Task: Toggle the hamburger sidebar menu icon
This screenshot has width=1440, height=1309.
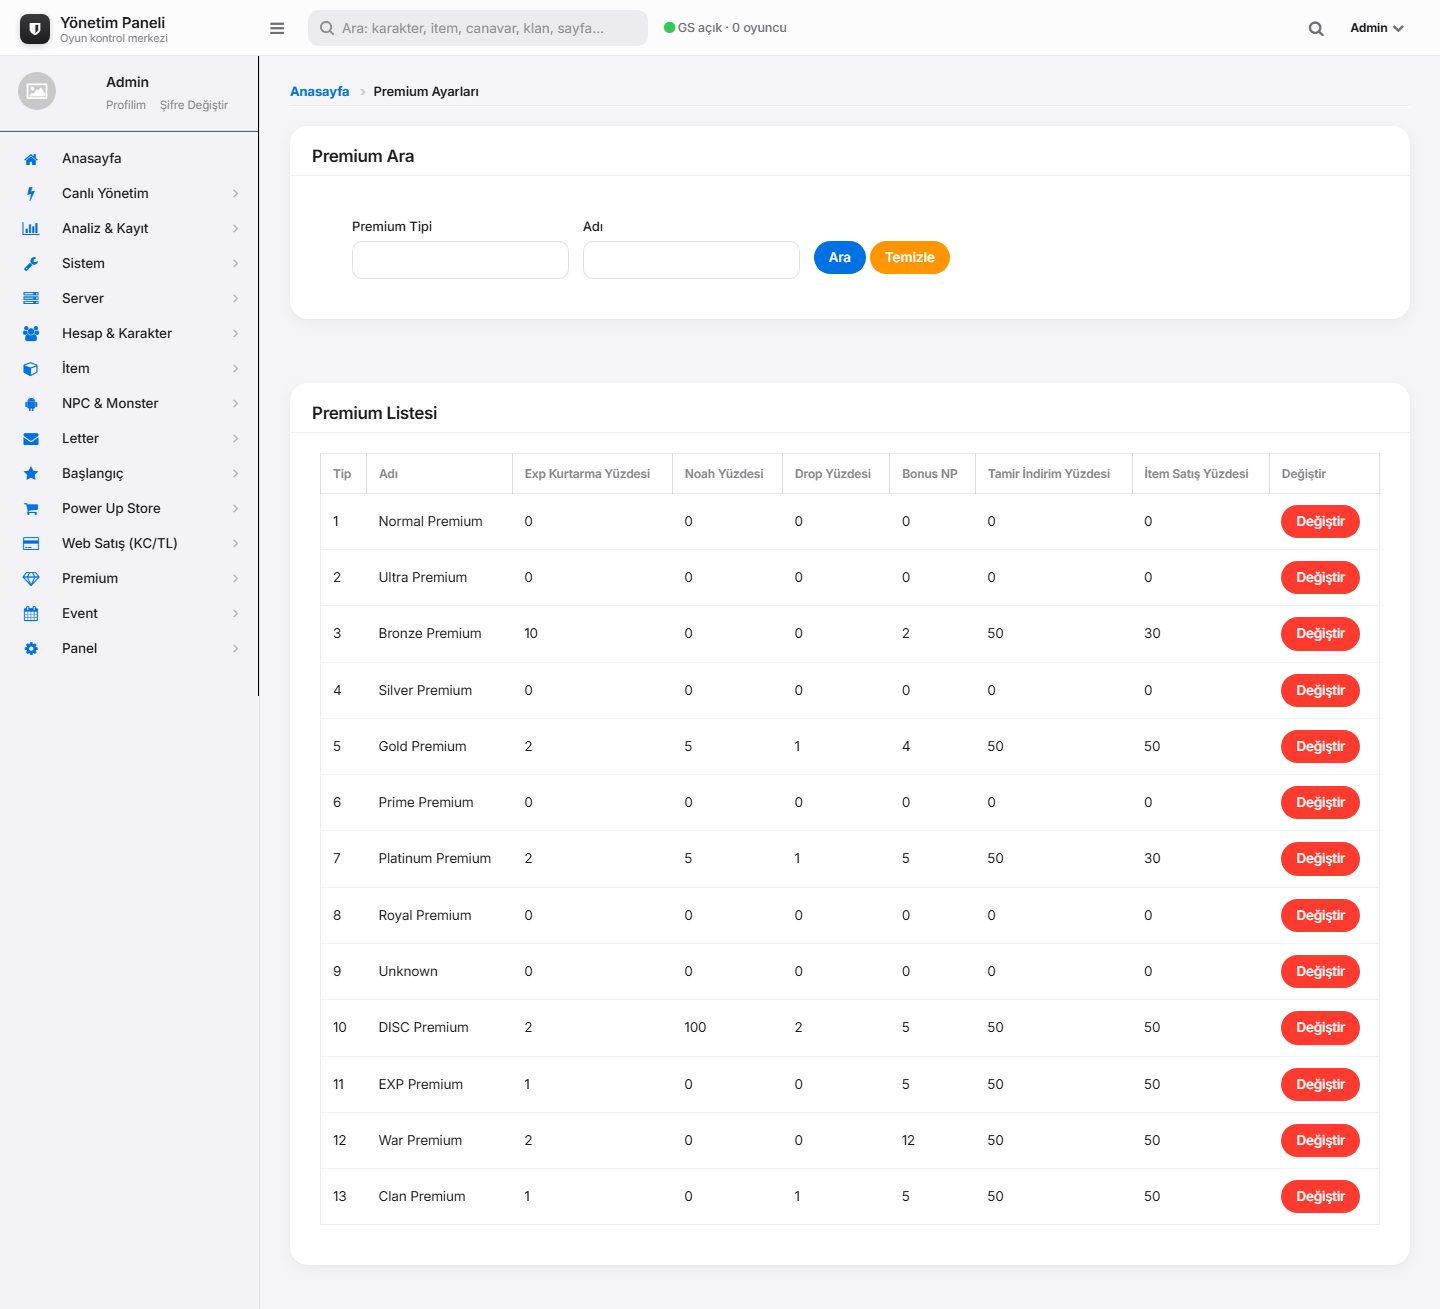Action: click(x=277, y=28)
